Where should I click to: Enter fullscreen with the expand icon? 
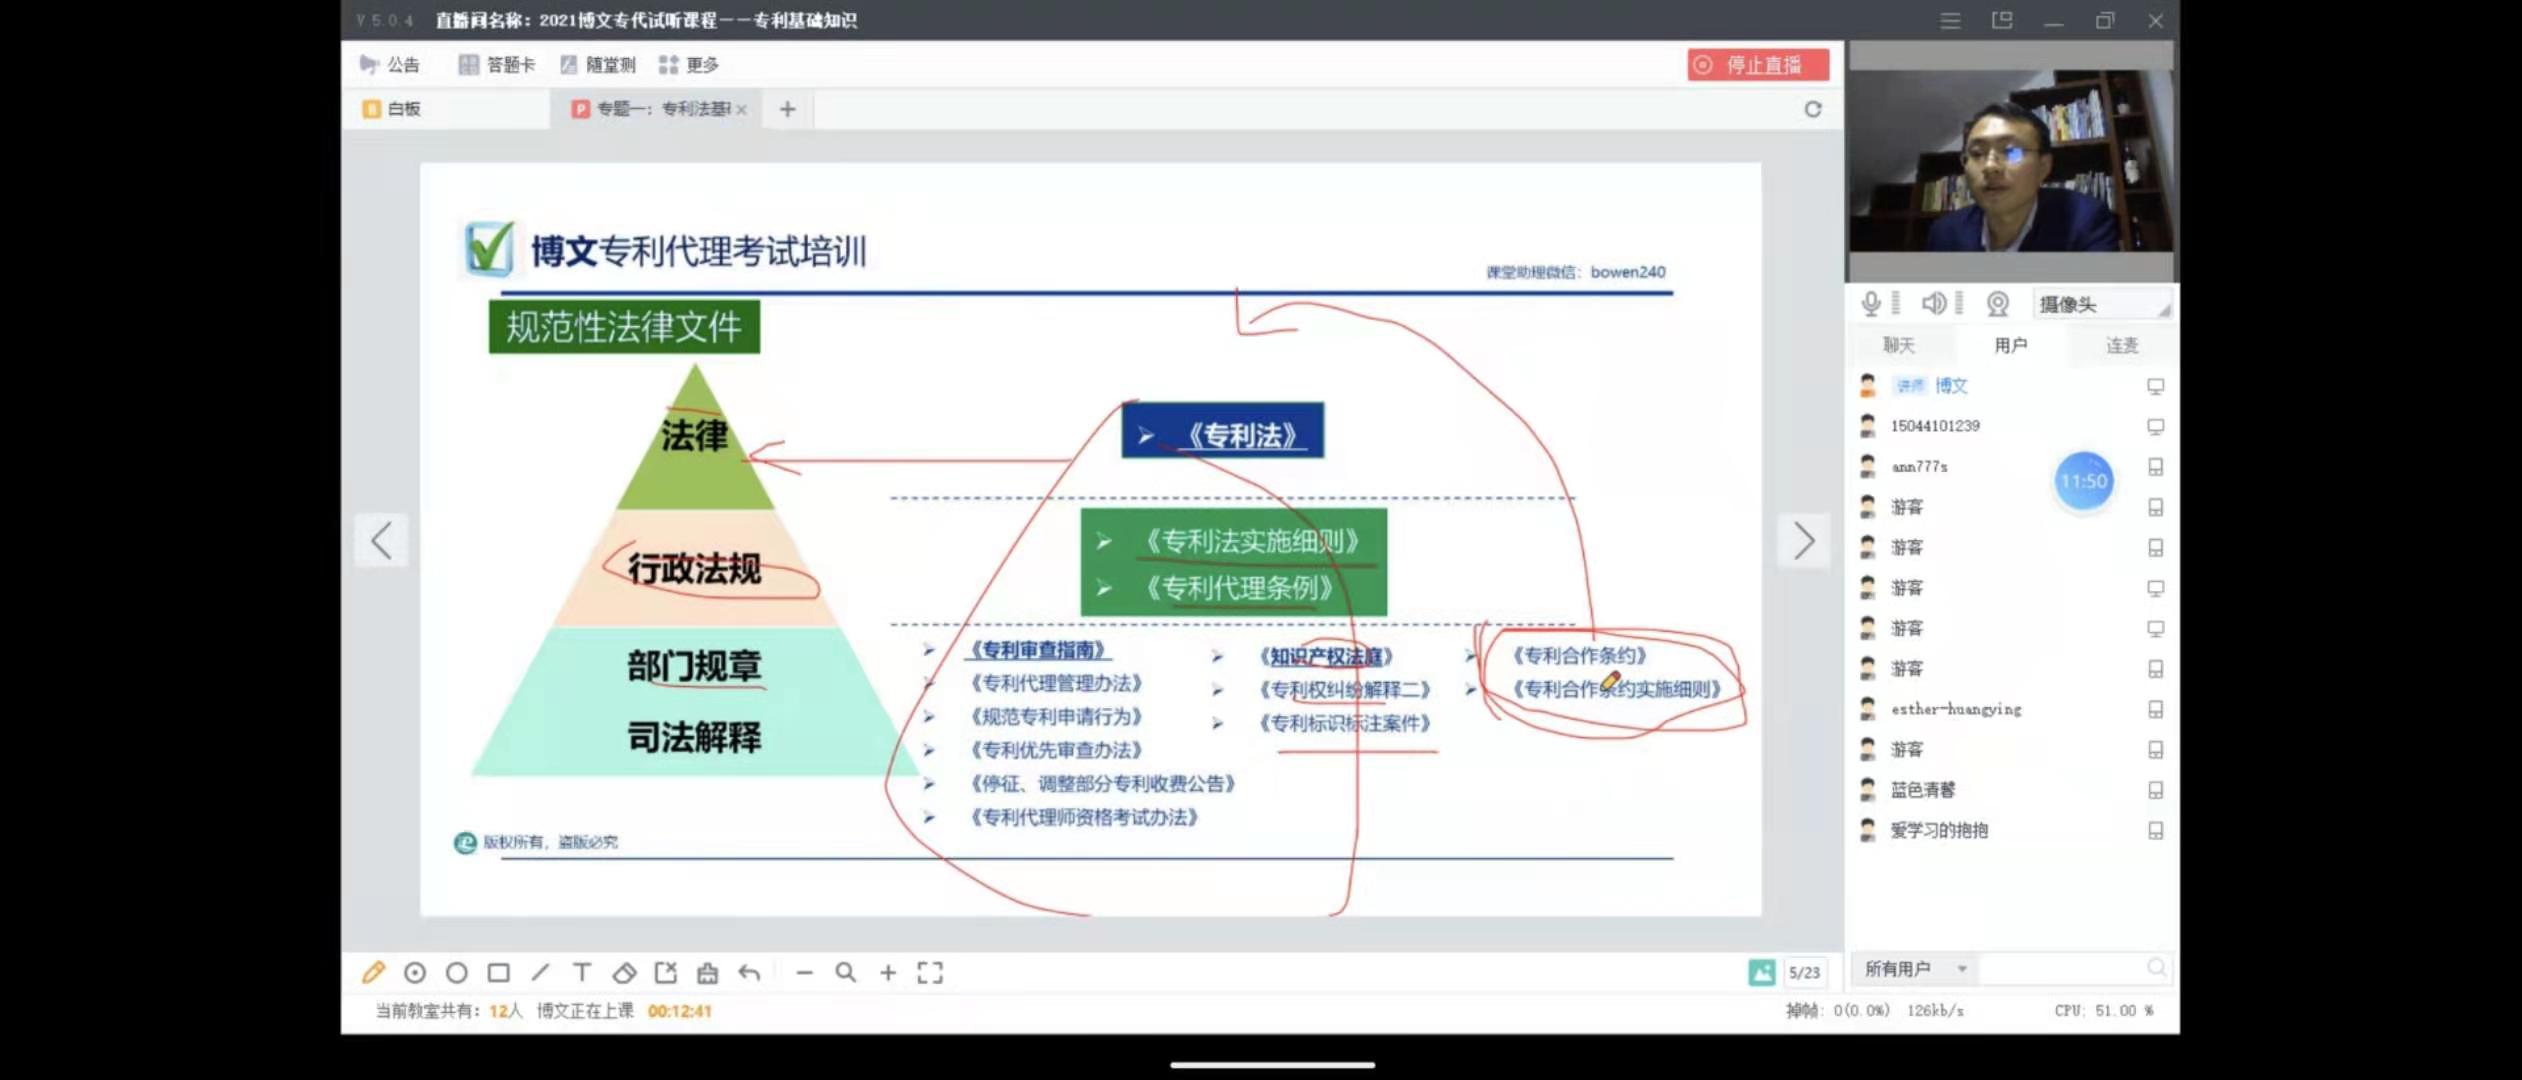[930, 972]
